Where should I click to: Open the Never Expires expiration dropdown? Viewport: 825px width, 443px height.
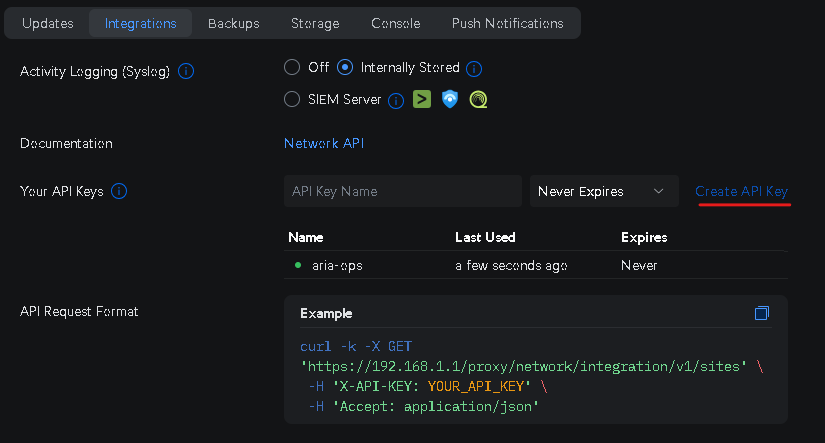tap(601, 191)
